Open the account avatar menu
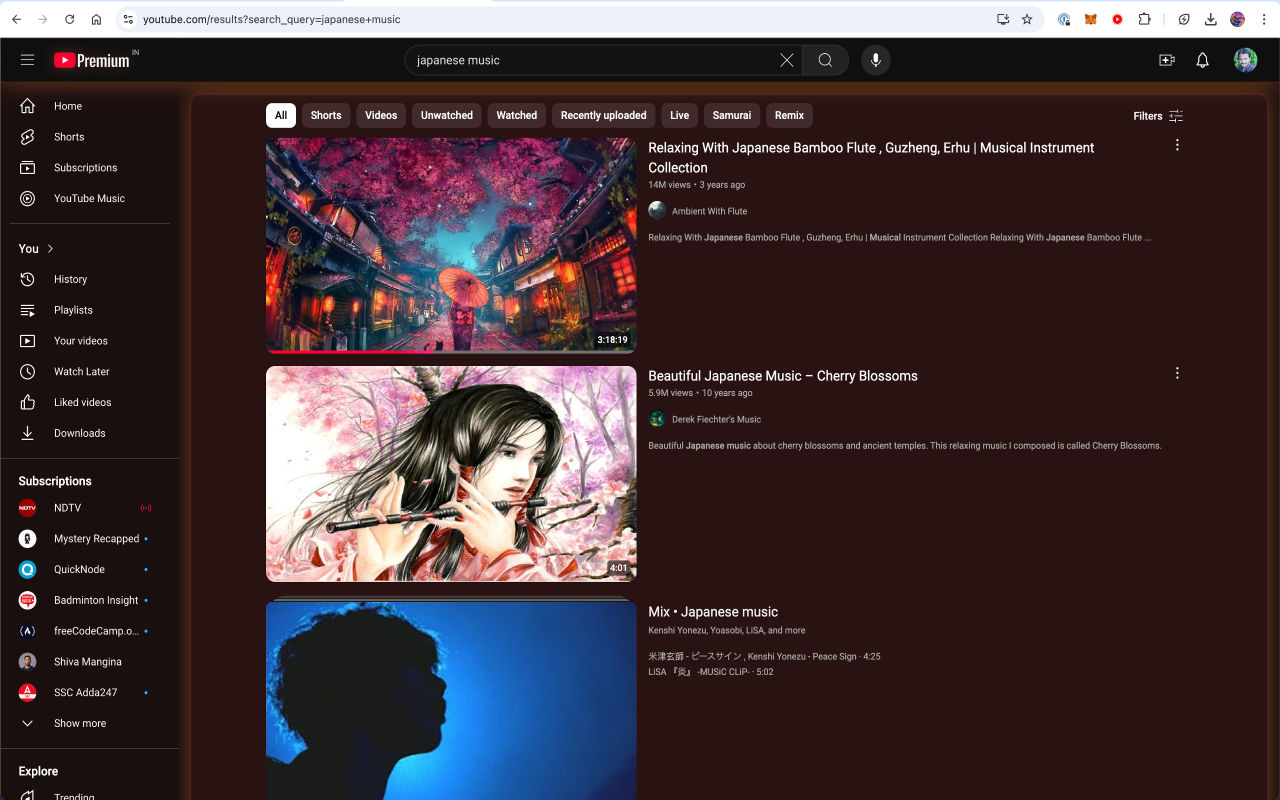This screenshot has height=800, width=1280. click(1245, 60)
